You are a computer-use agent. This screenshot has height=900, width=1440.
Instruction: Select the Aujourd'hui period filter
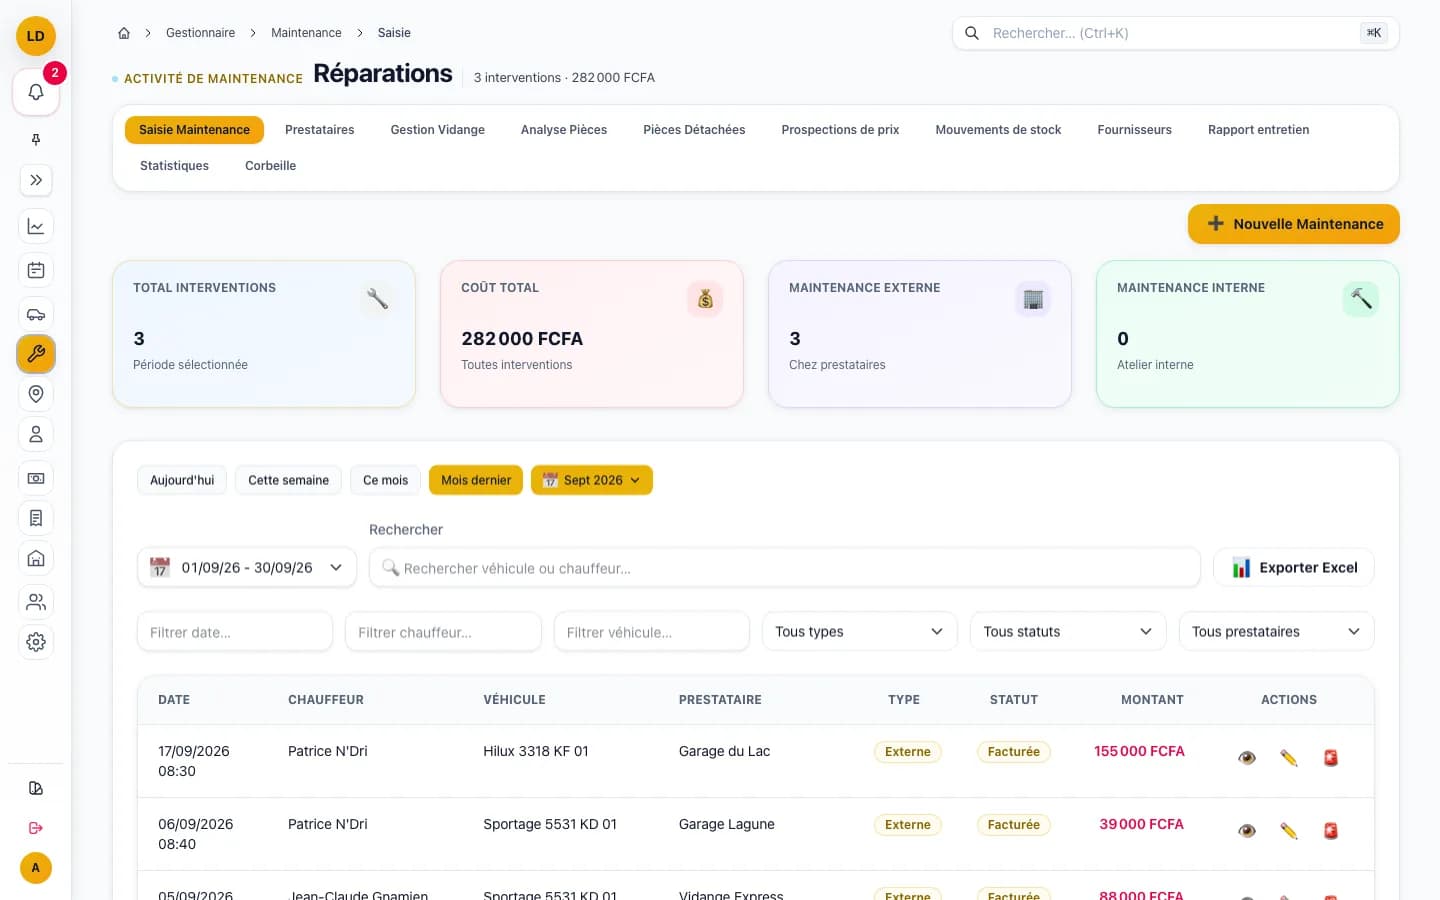(182, 480)
